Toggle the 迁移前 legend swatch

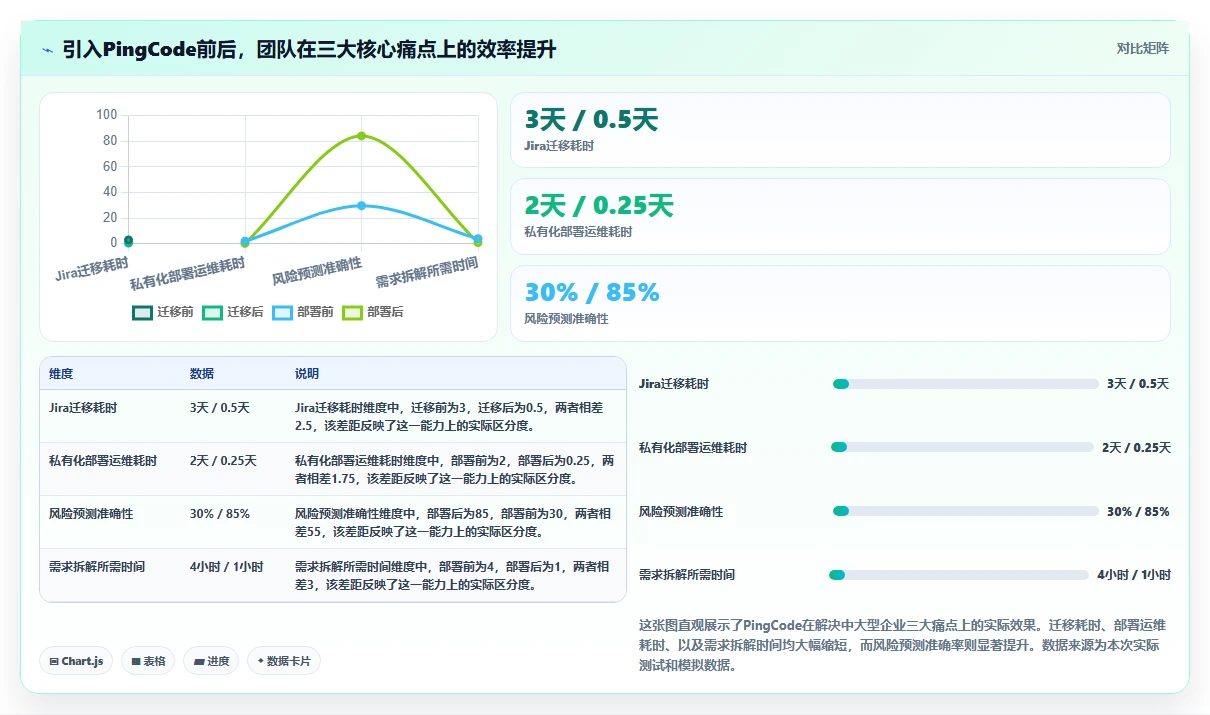143,312
